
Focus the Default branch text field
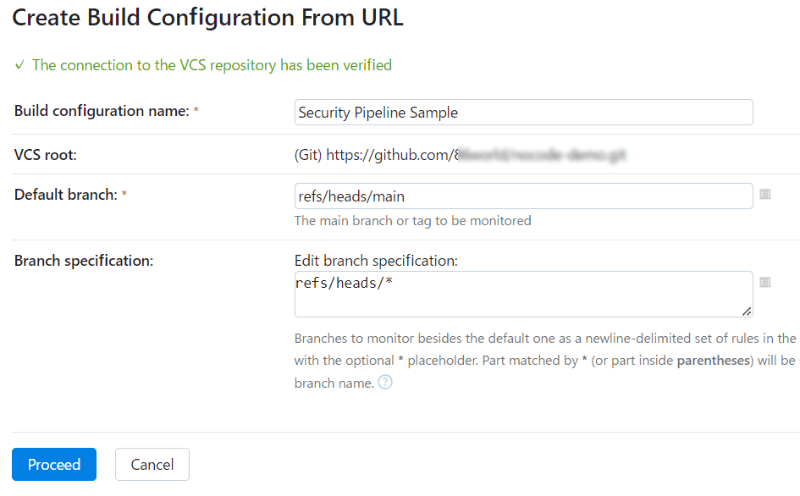click(x=523, y=196)
